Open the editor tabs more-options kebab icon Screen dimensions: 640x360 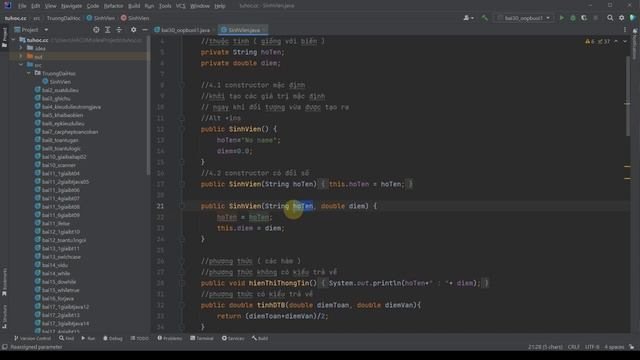point(624,30)
